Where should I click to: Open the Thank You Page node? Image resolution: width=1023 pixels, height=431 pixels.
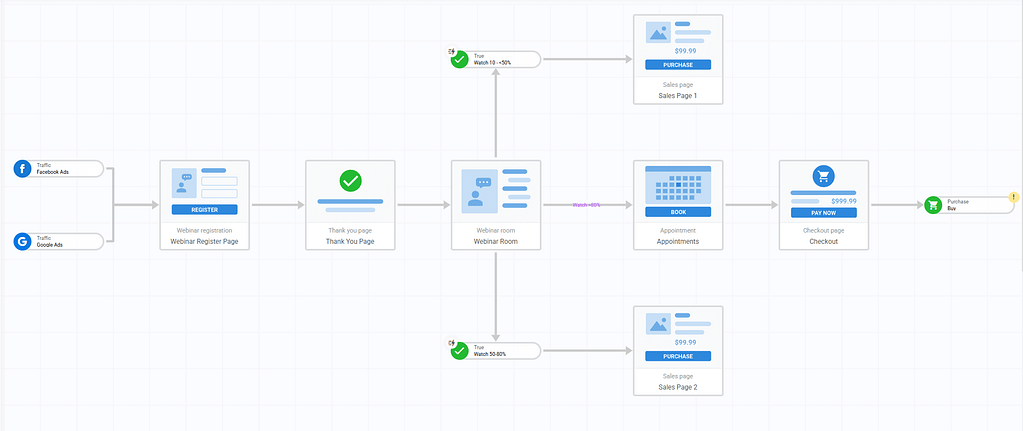(350, 205)
